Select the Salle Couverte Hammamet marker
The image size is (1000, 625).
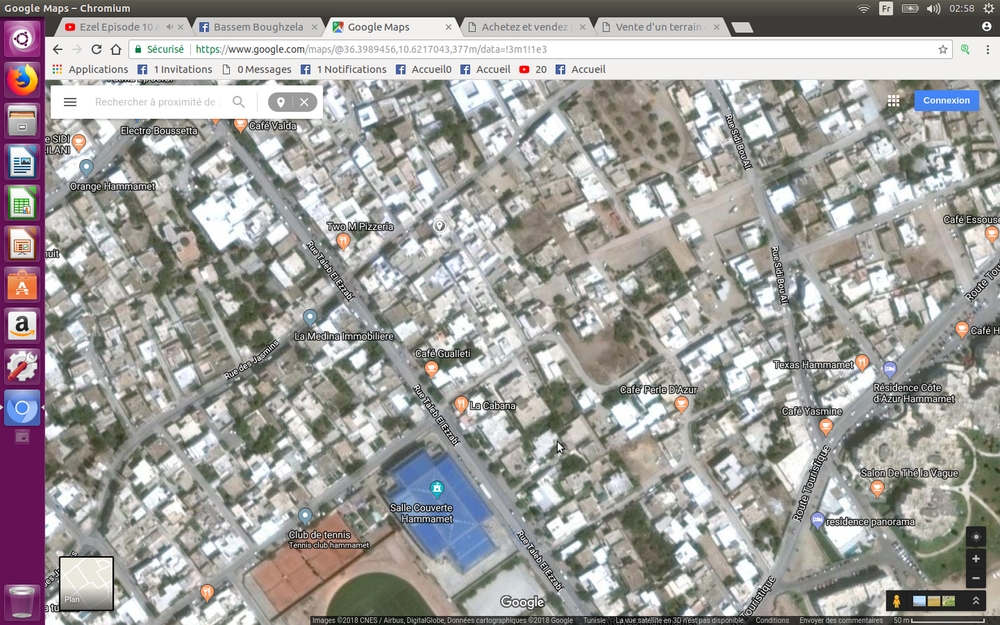(436, 489)
